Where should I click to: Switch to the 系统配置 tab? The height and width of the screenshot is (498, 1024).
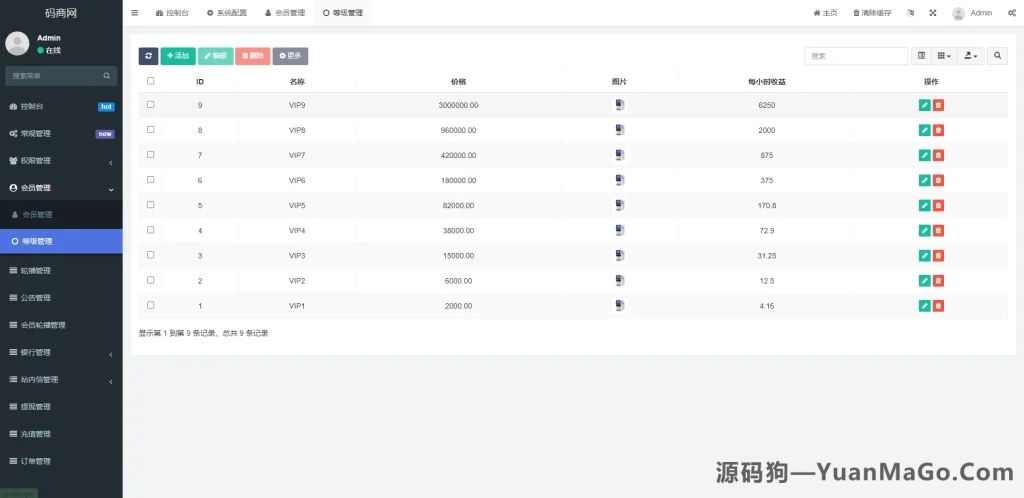pyautogui.click(x=225, y=13)
